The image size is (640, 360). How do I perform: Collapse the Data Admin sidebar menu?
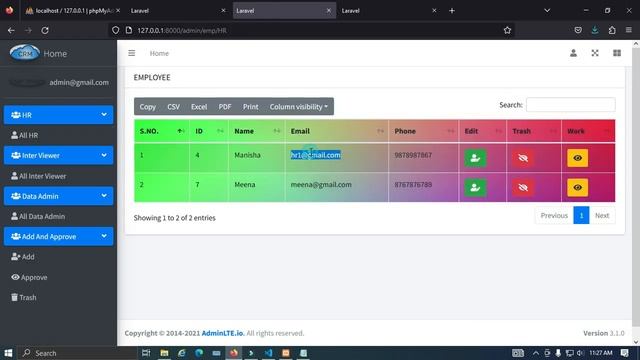pos(58,196)
